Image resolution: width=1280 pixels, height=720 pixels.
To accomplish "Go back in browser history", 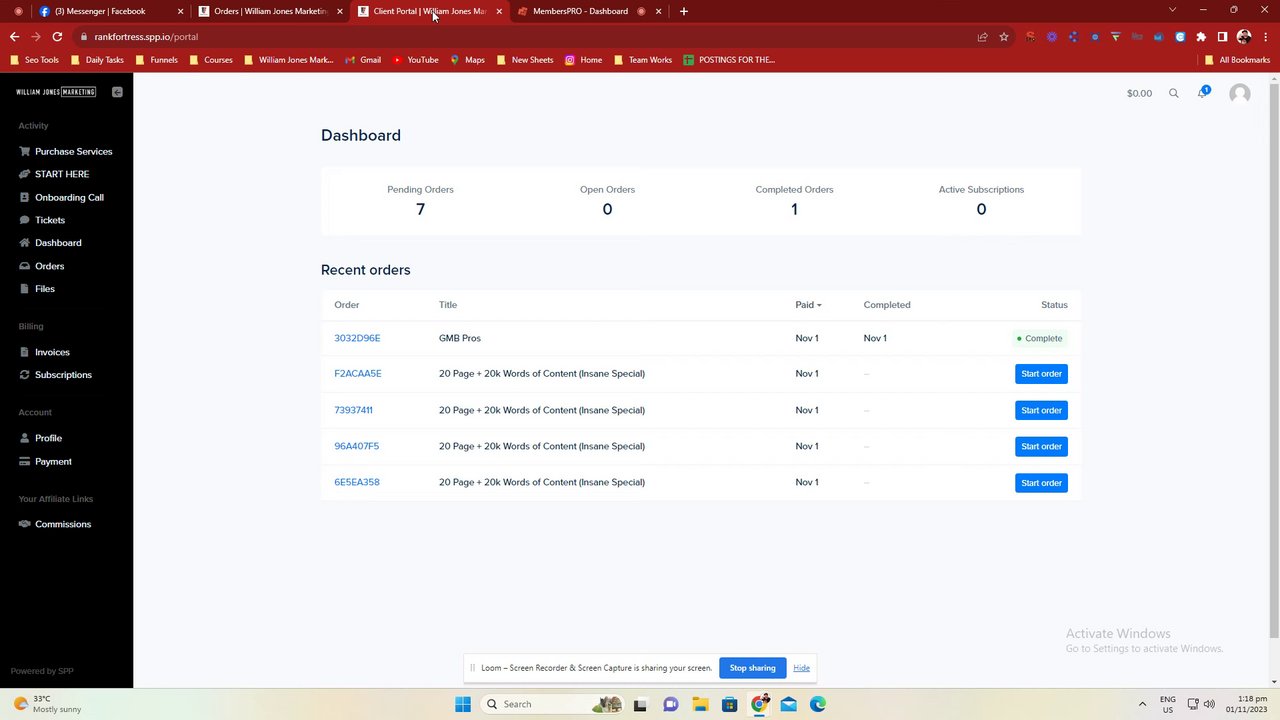I will coord(14,37).
